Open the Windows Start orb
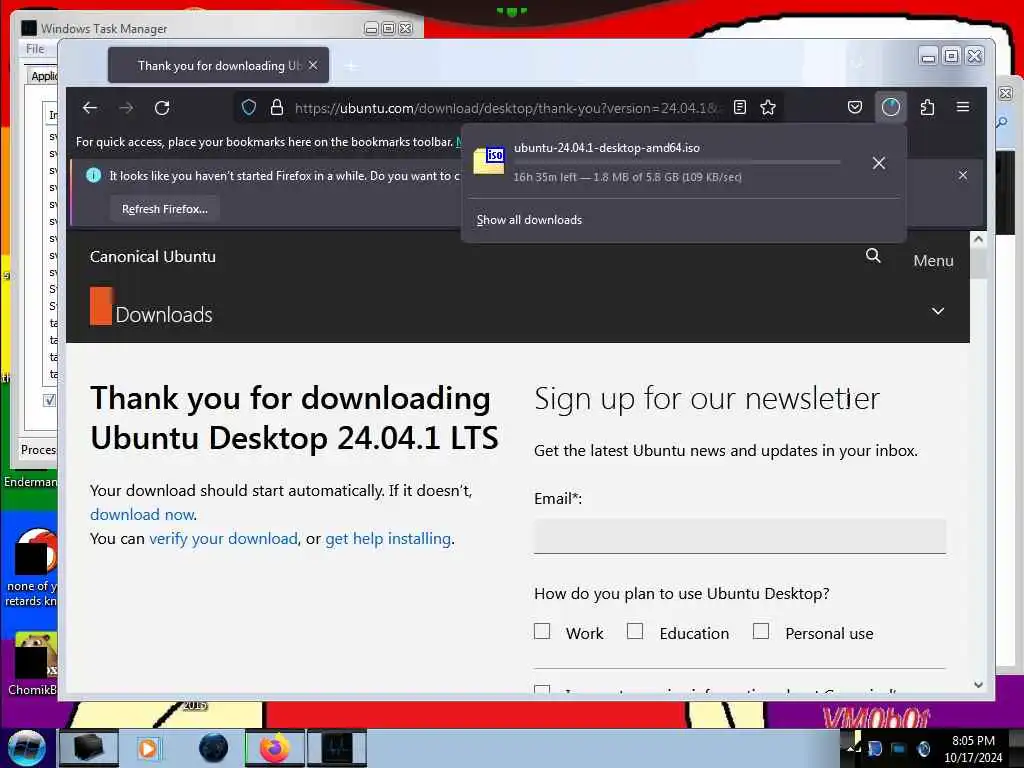 (x=26, y=748)
